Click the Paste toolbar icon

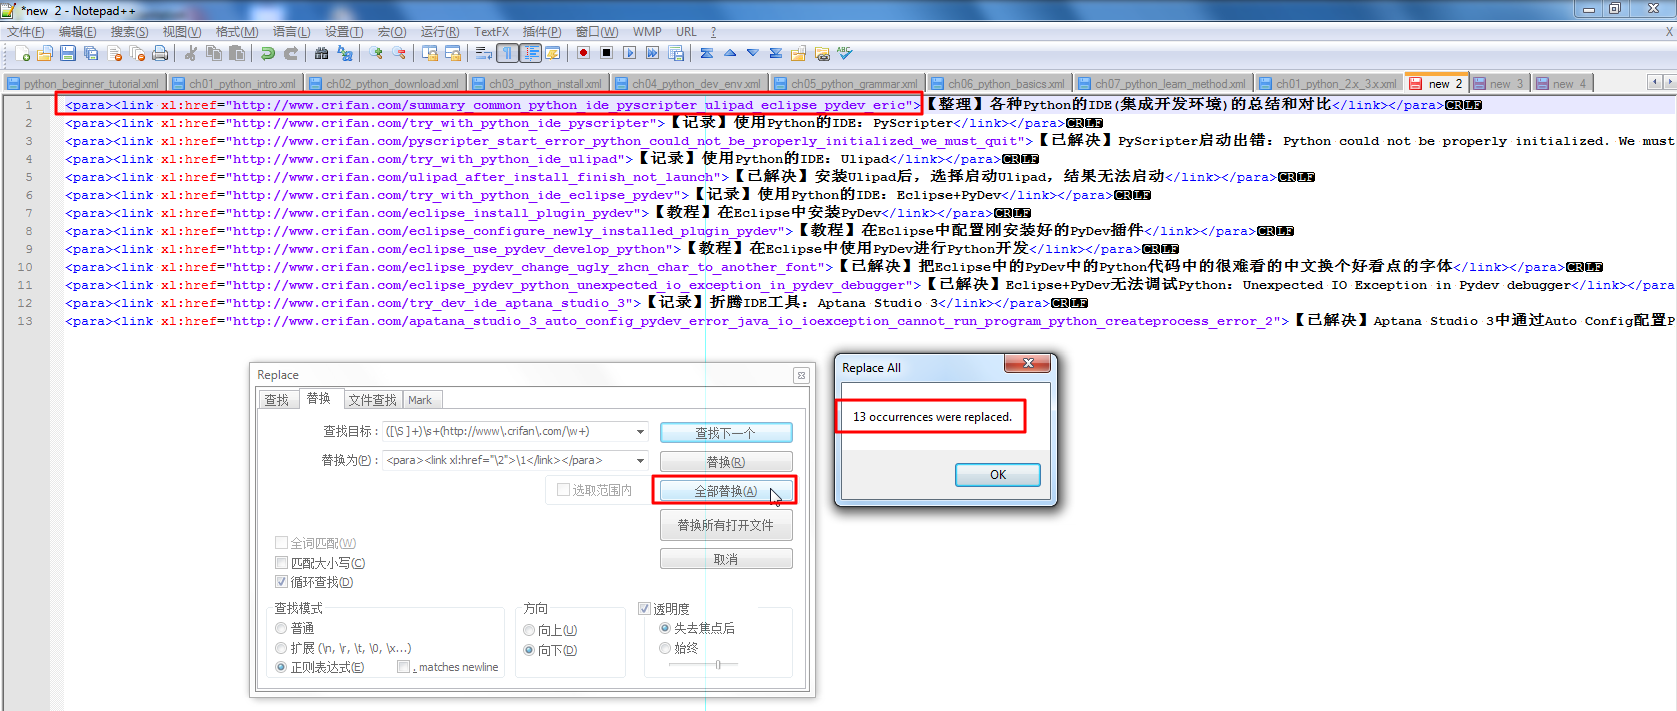pyautogui.click(x=236, y=53)
